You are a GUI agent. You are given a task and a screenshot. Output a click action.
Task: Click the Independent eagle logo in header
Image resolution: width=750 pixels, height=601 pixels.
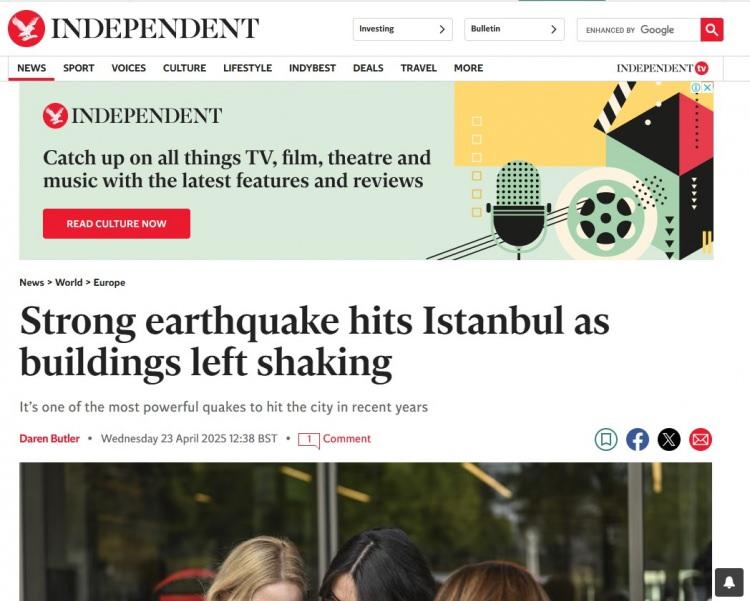[26, 29]
